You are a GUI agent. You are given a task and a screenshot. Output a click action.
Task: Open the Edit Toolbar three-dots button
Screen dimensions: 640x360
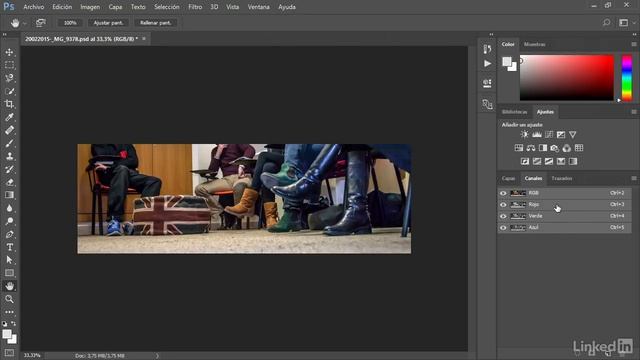tap(9, 312)
